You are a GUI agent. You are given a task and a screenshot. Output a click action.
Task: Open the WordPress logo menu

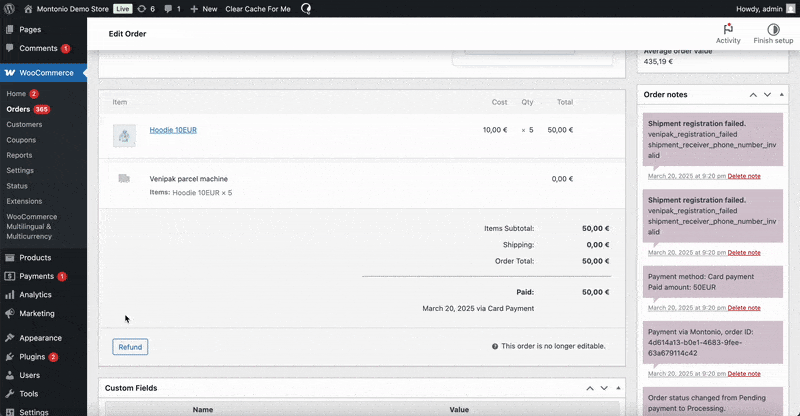(9, 9)
